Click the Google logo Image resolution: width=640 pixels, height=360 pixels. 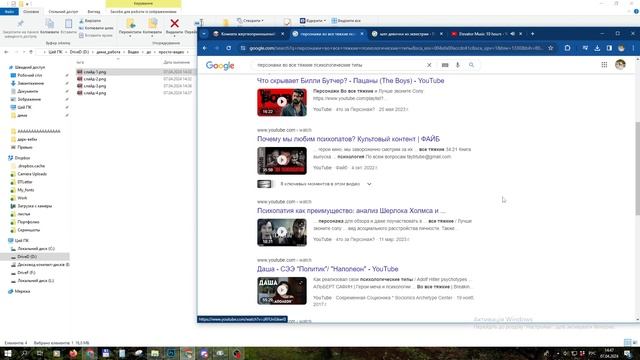point(220,65)
